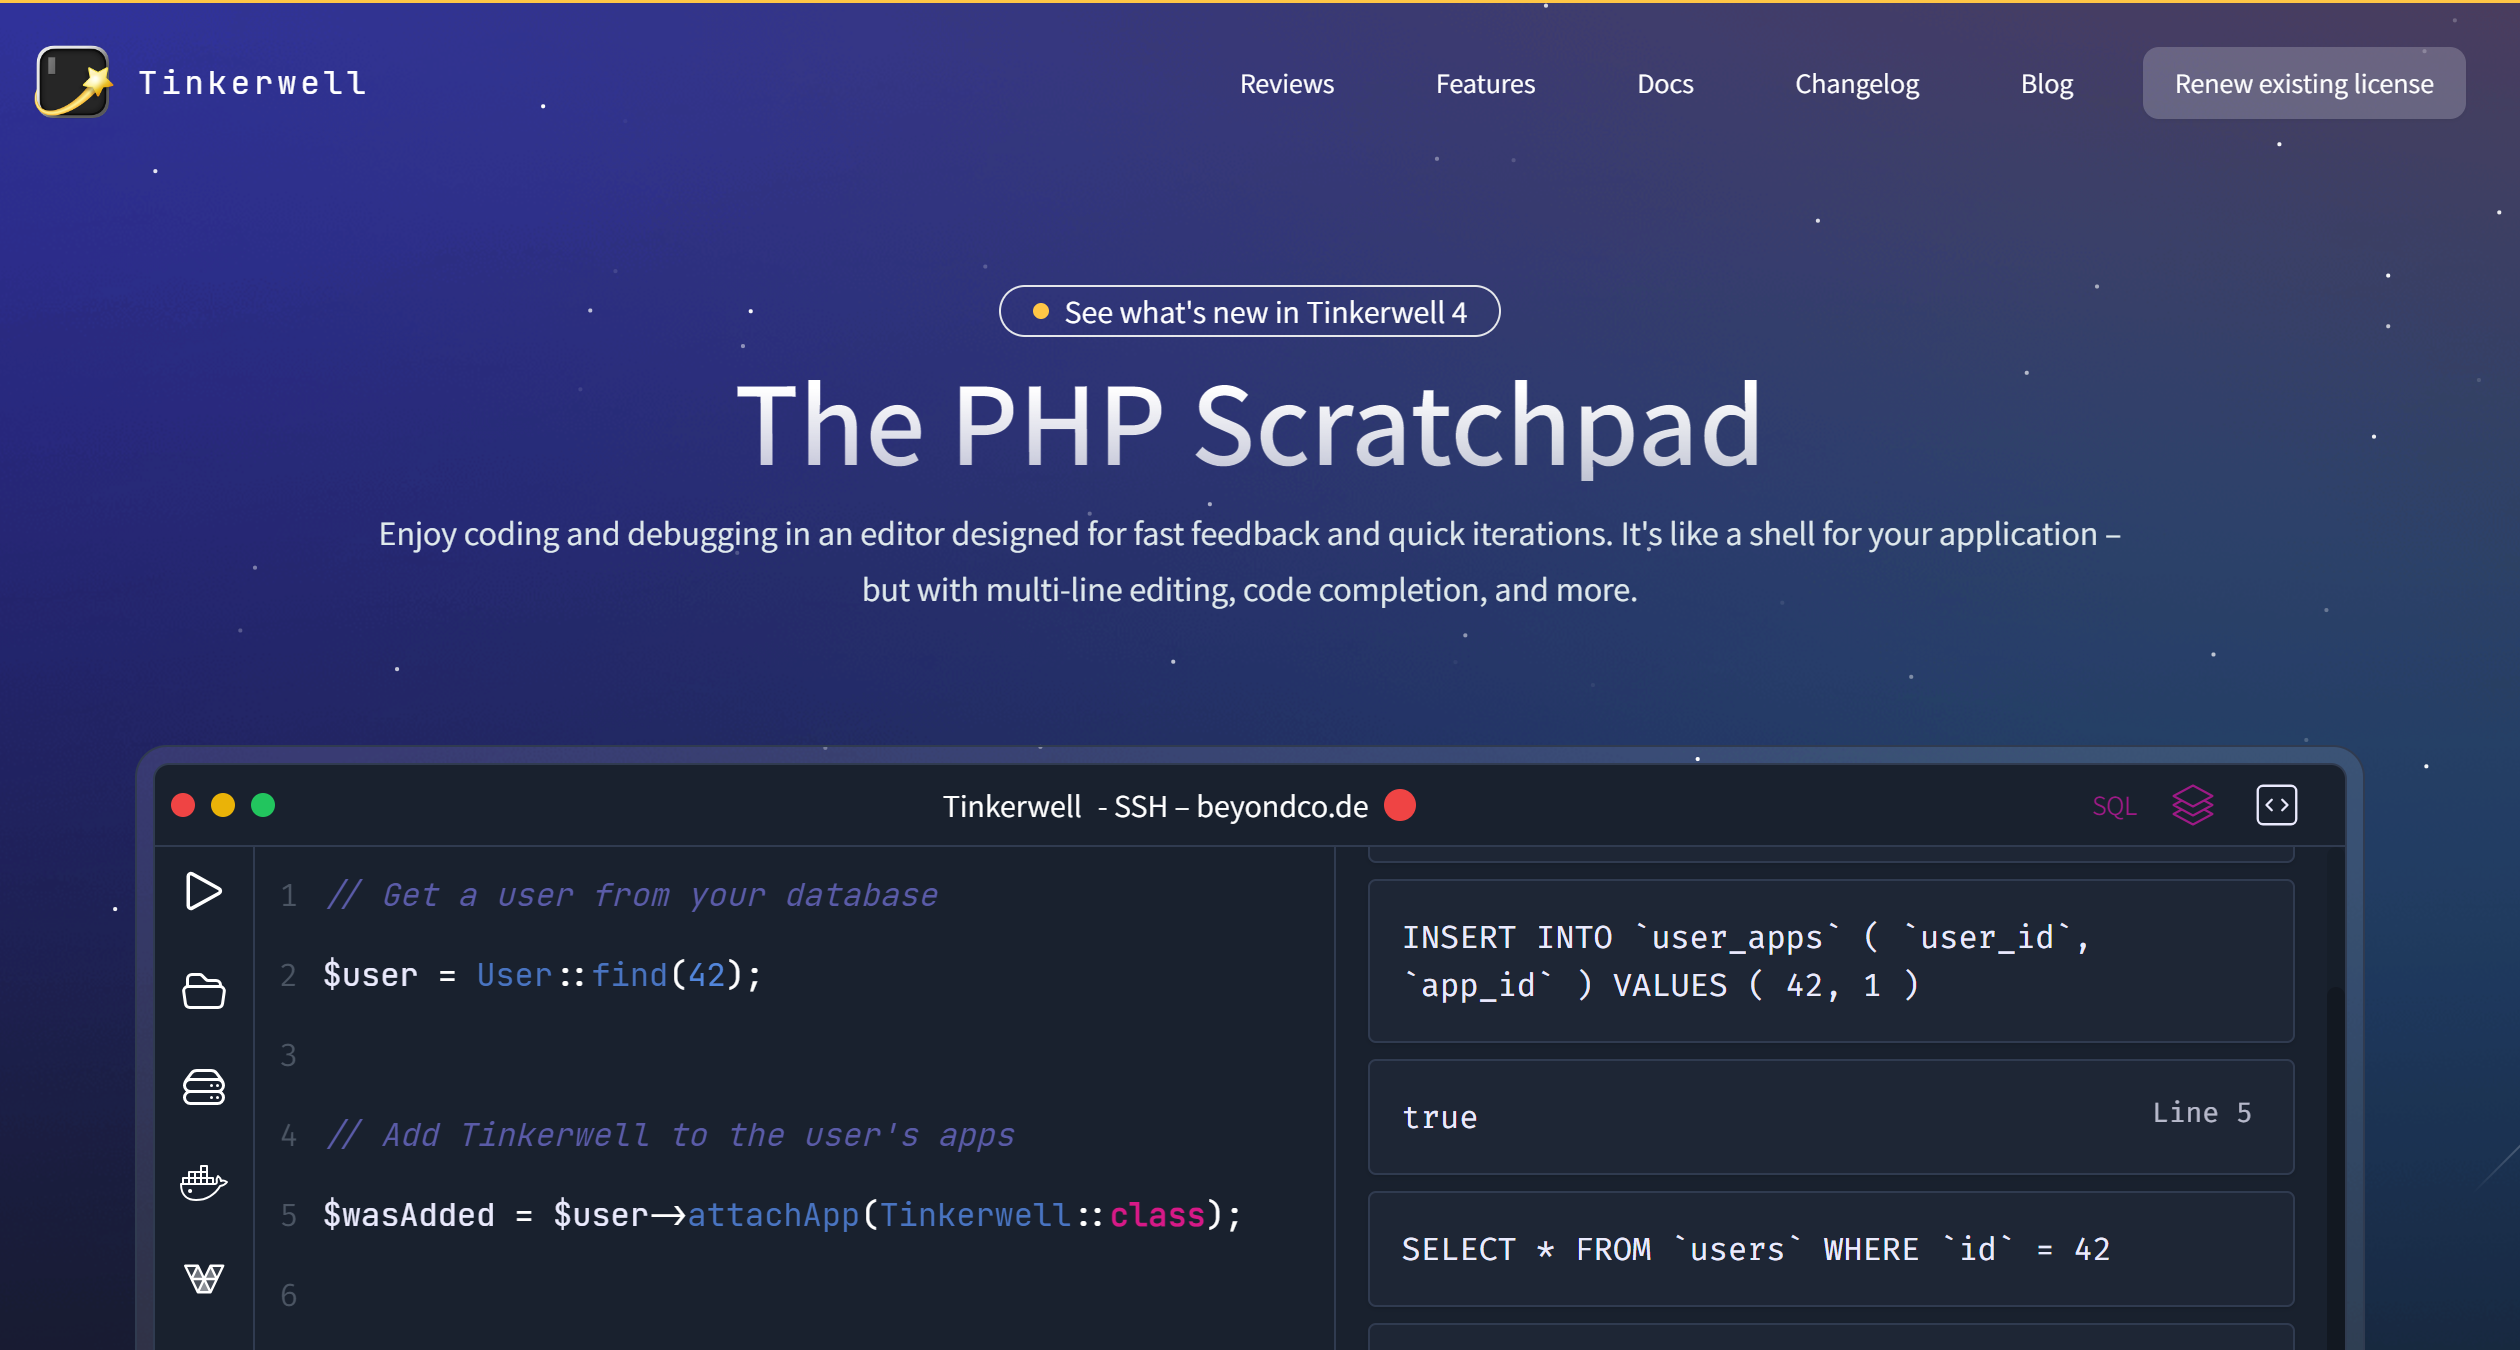Click the INSERT INTO user_apps query block
Viewport: 2520px width, 1350px height.
pos(1829,961)
